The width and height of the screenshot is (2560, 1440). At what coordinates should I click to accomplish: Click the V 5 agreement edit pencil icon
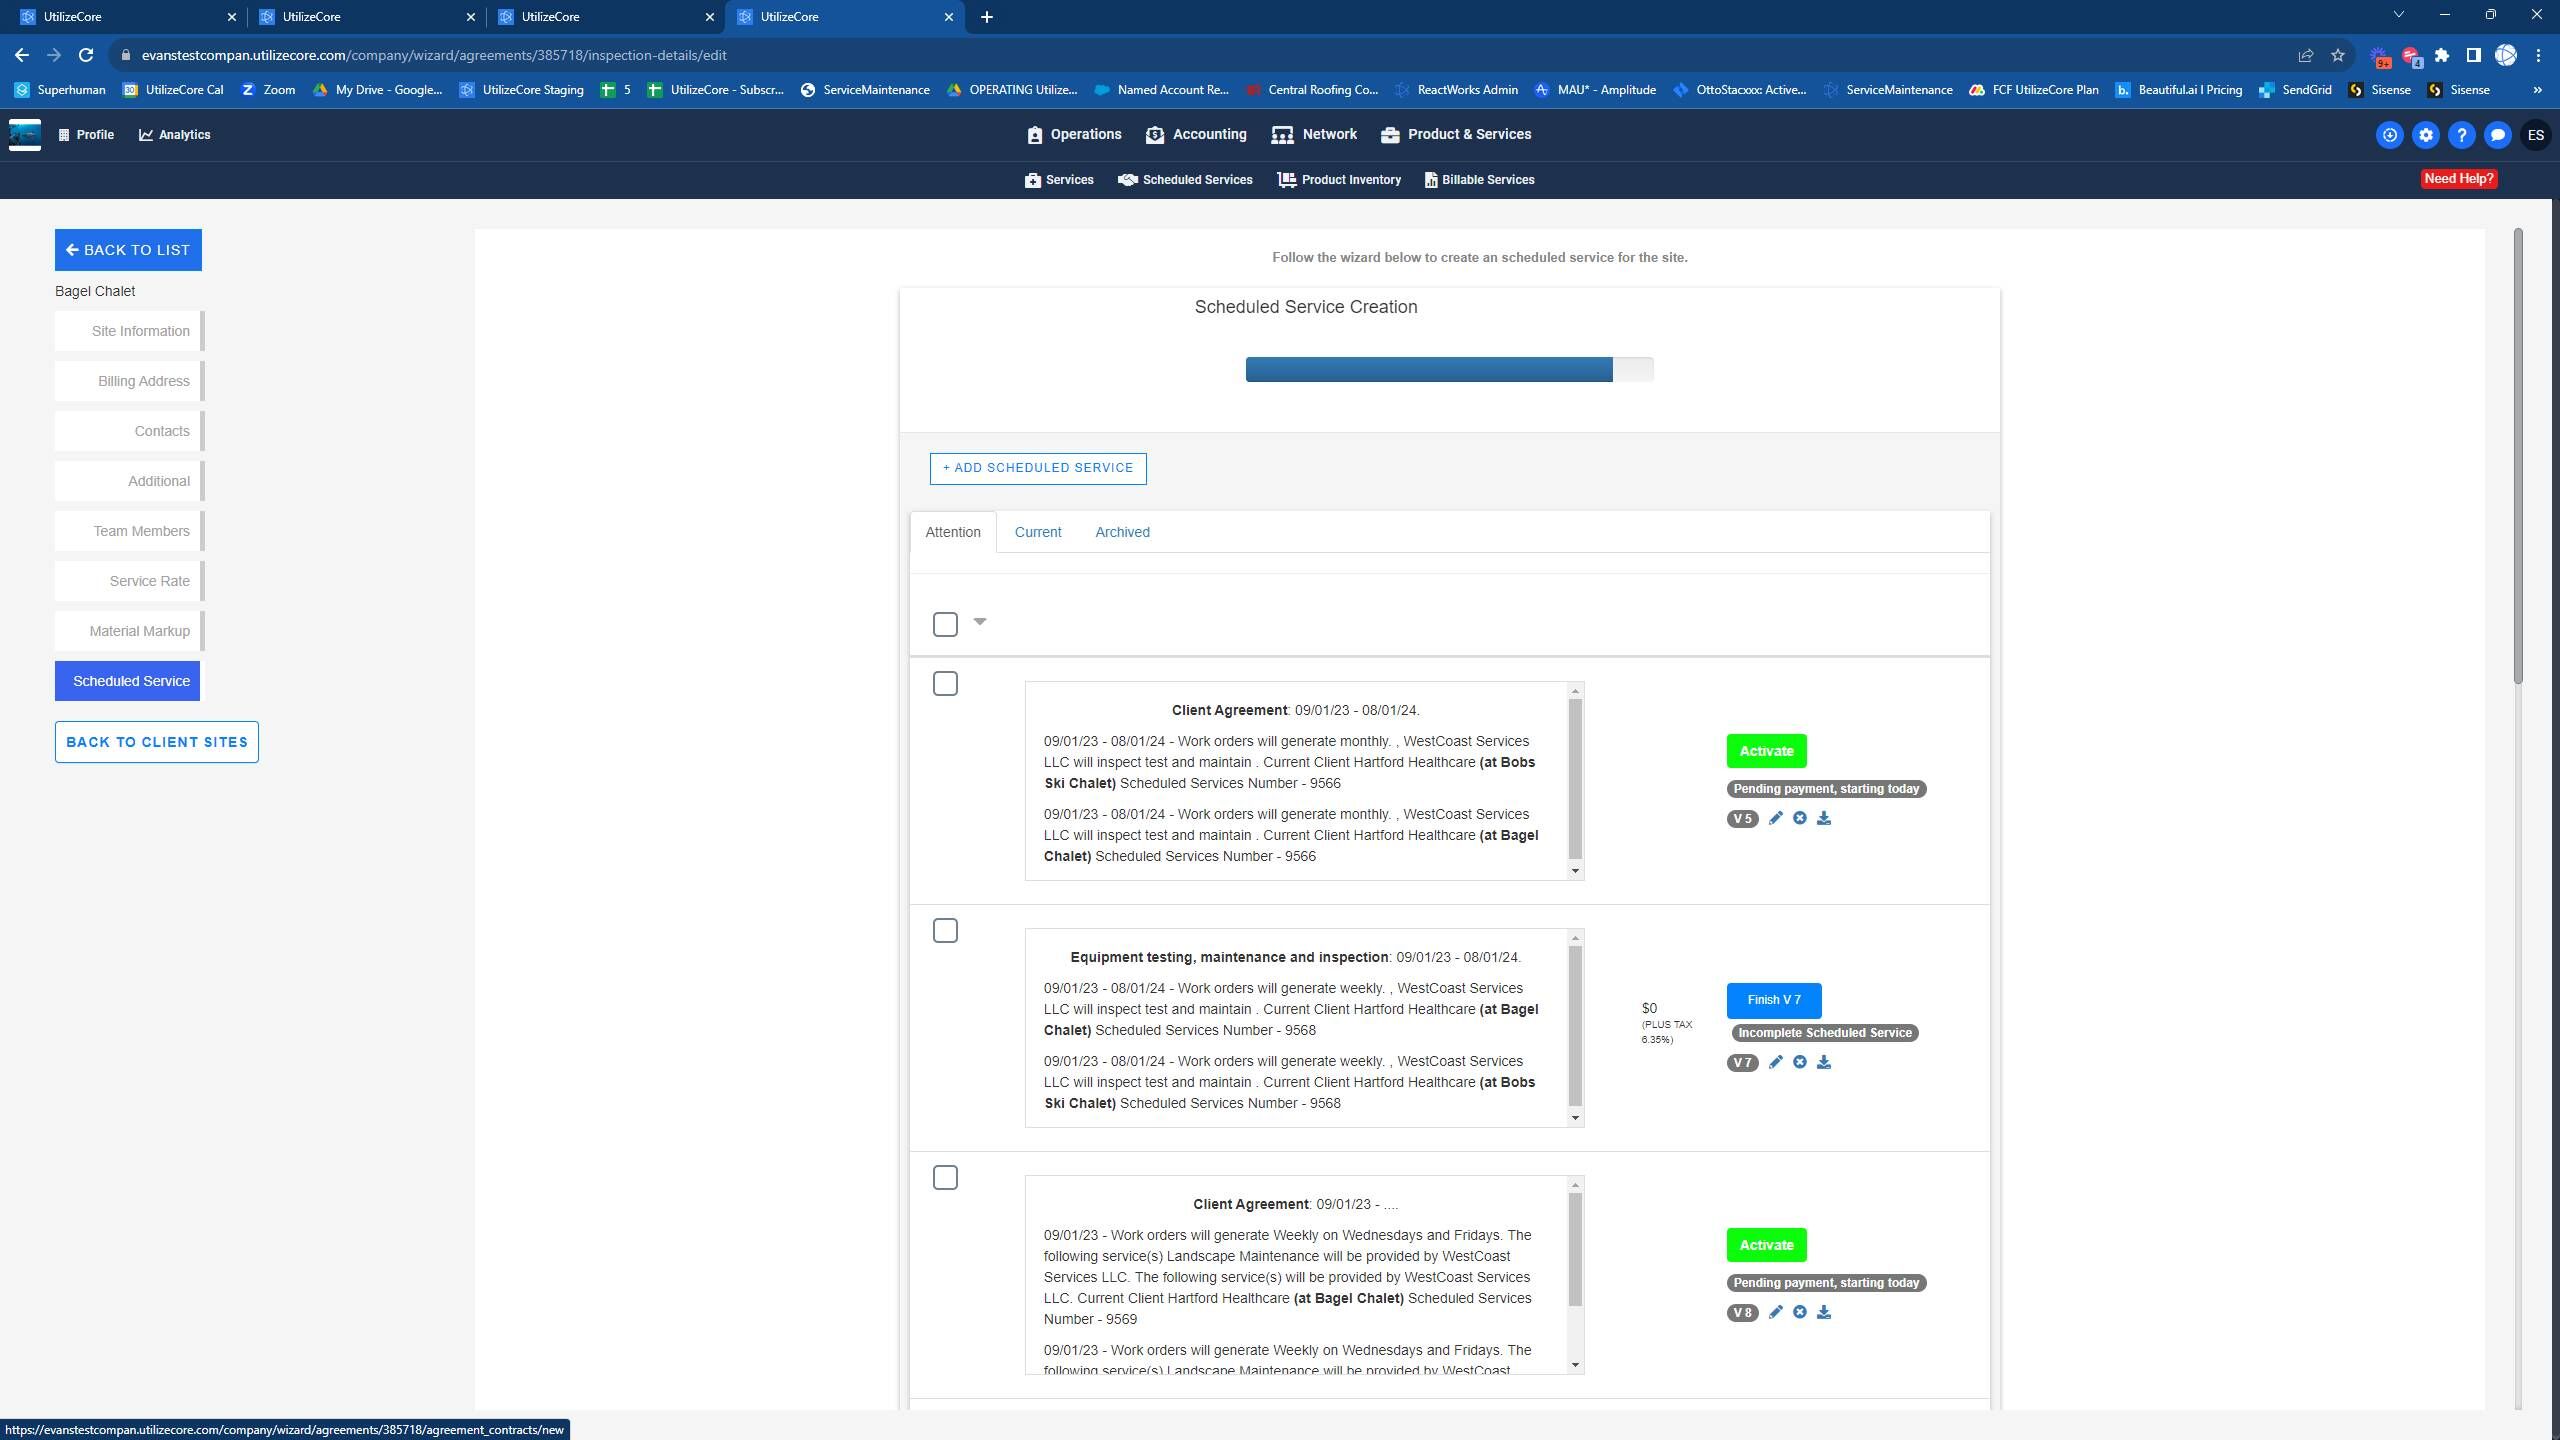(x=1775, y=818)
